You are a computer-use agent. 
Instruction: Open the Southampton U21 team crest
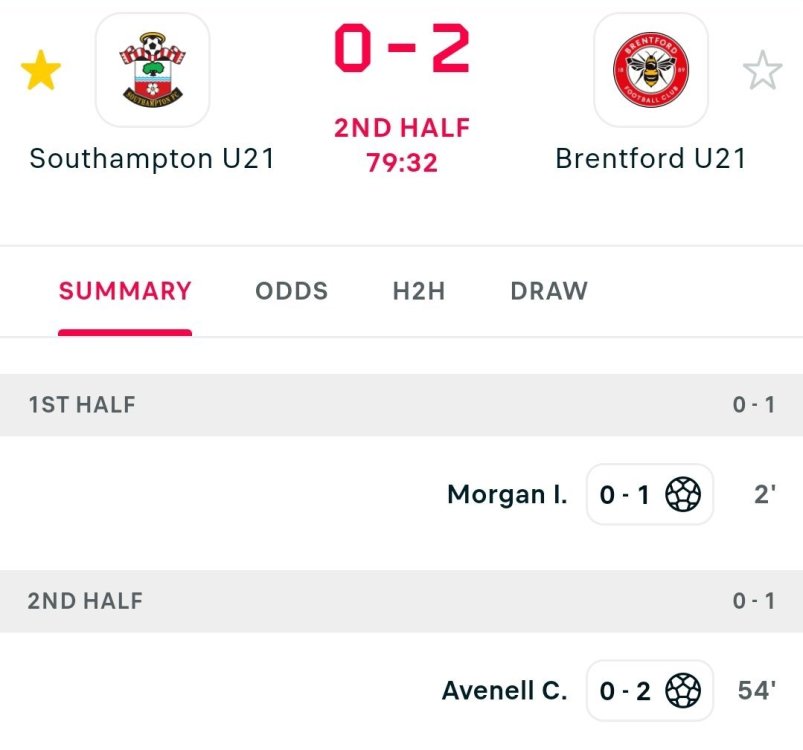(x=152, y=70)
